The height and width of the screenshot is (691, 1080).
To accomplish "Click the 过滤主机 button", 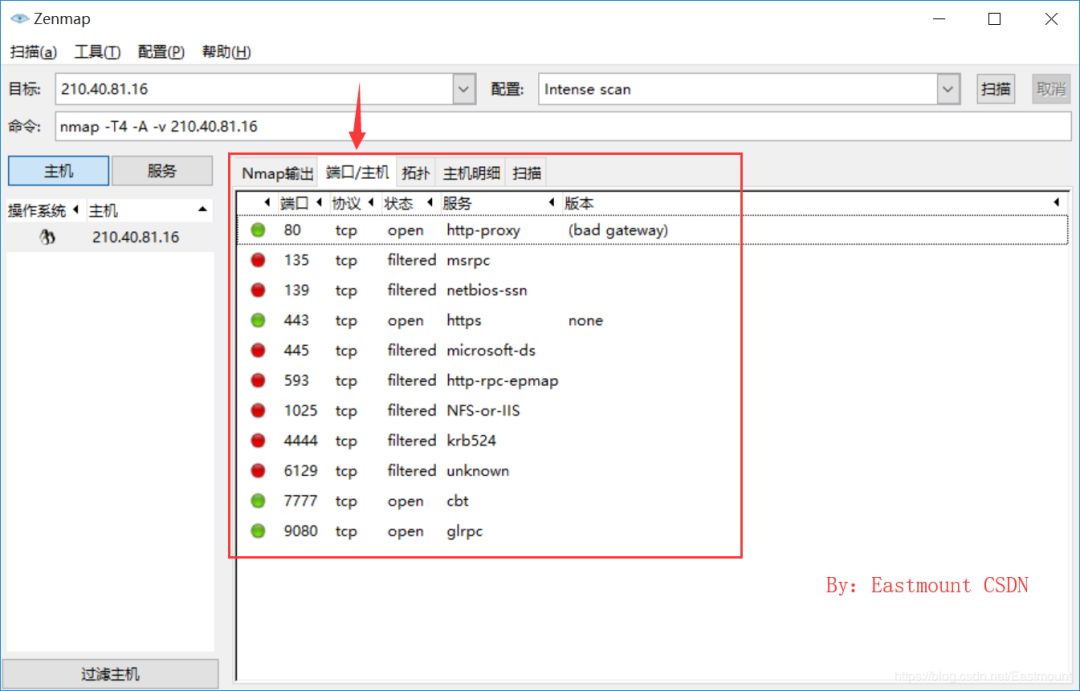I will click(110, 672).
